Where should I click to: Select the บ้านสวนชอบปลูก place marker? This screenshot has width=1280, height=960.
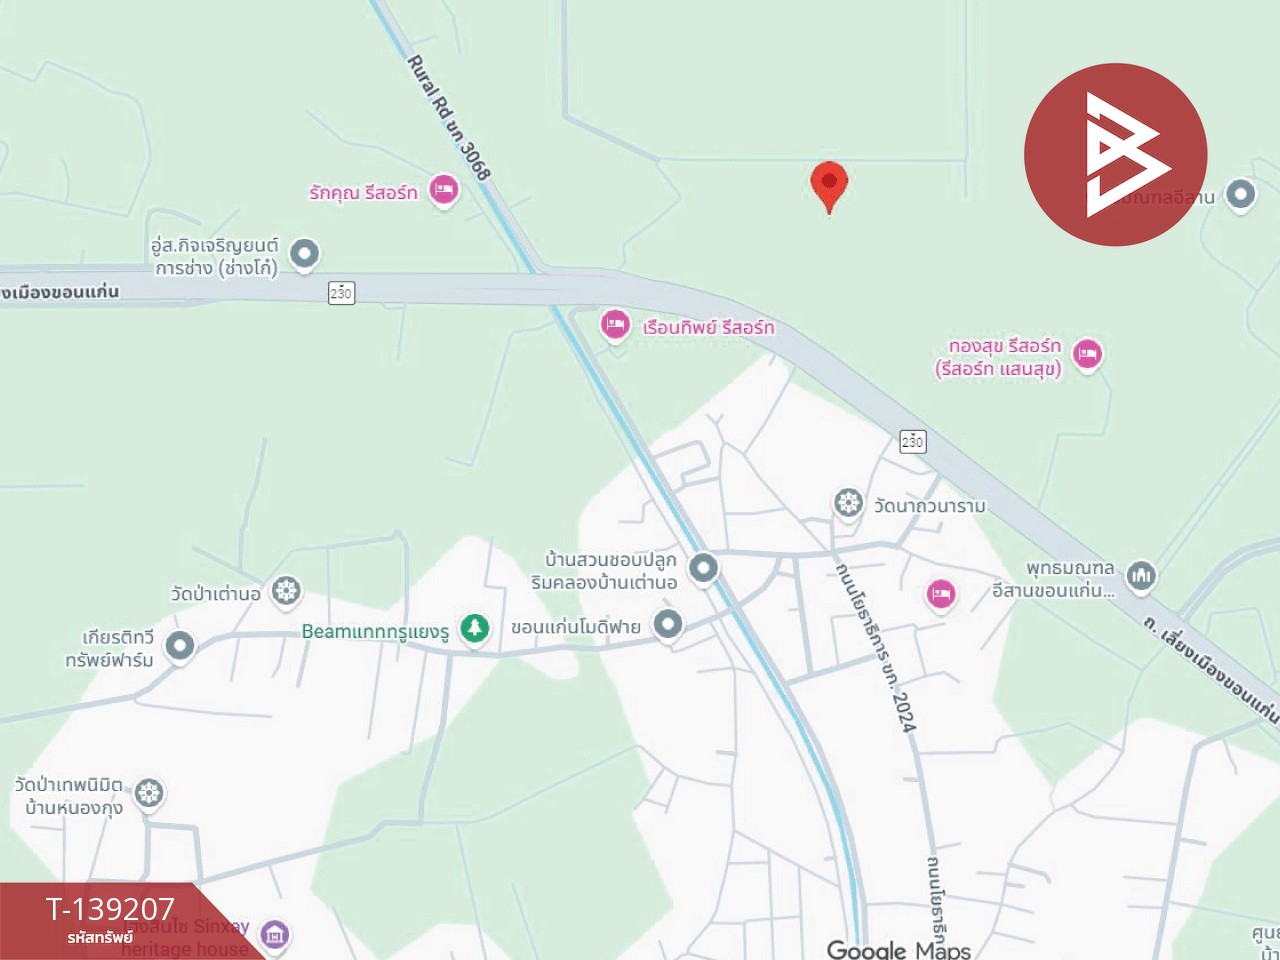pos(704,569)
